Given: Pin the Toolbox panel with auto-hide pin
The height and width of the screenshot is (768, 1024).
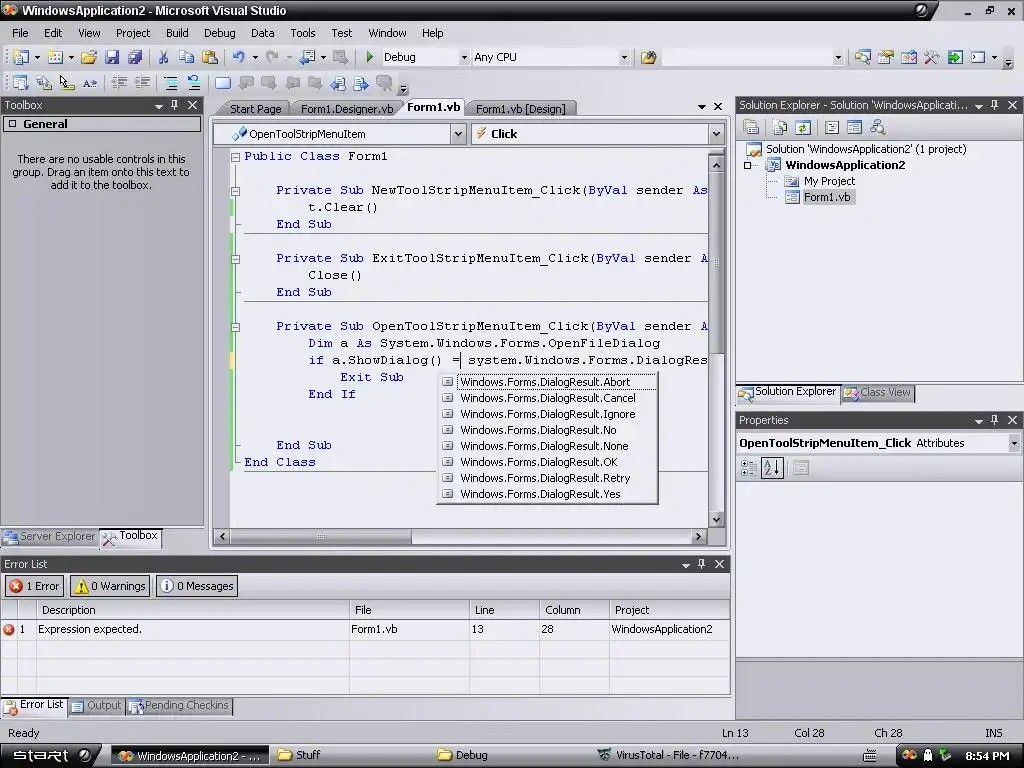Looking at the screenshot, I should (x=174, y=105).
